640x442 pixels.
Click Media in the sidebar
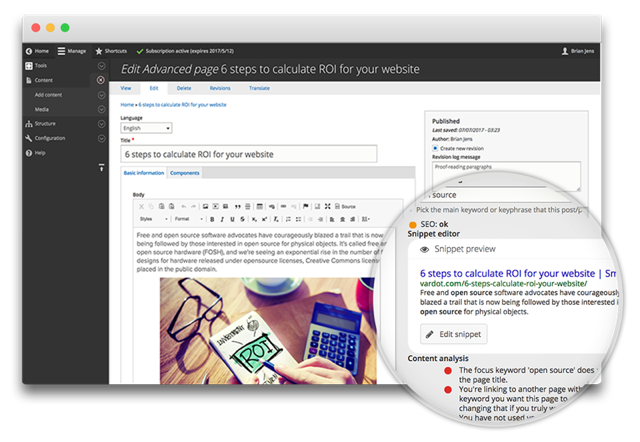click(x=42, y=109)
